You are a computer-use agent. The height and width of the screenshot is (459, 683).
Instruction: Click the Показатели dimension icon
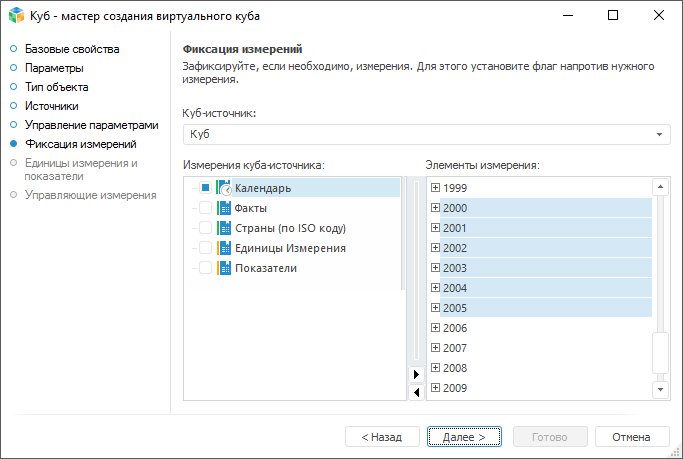224,268
